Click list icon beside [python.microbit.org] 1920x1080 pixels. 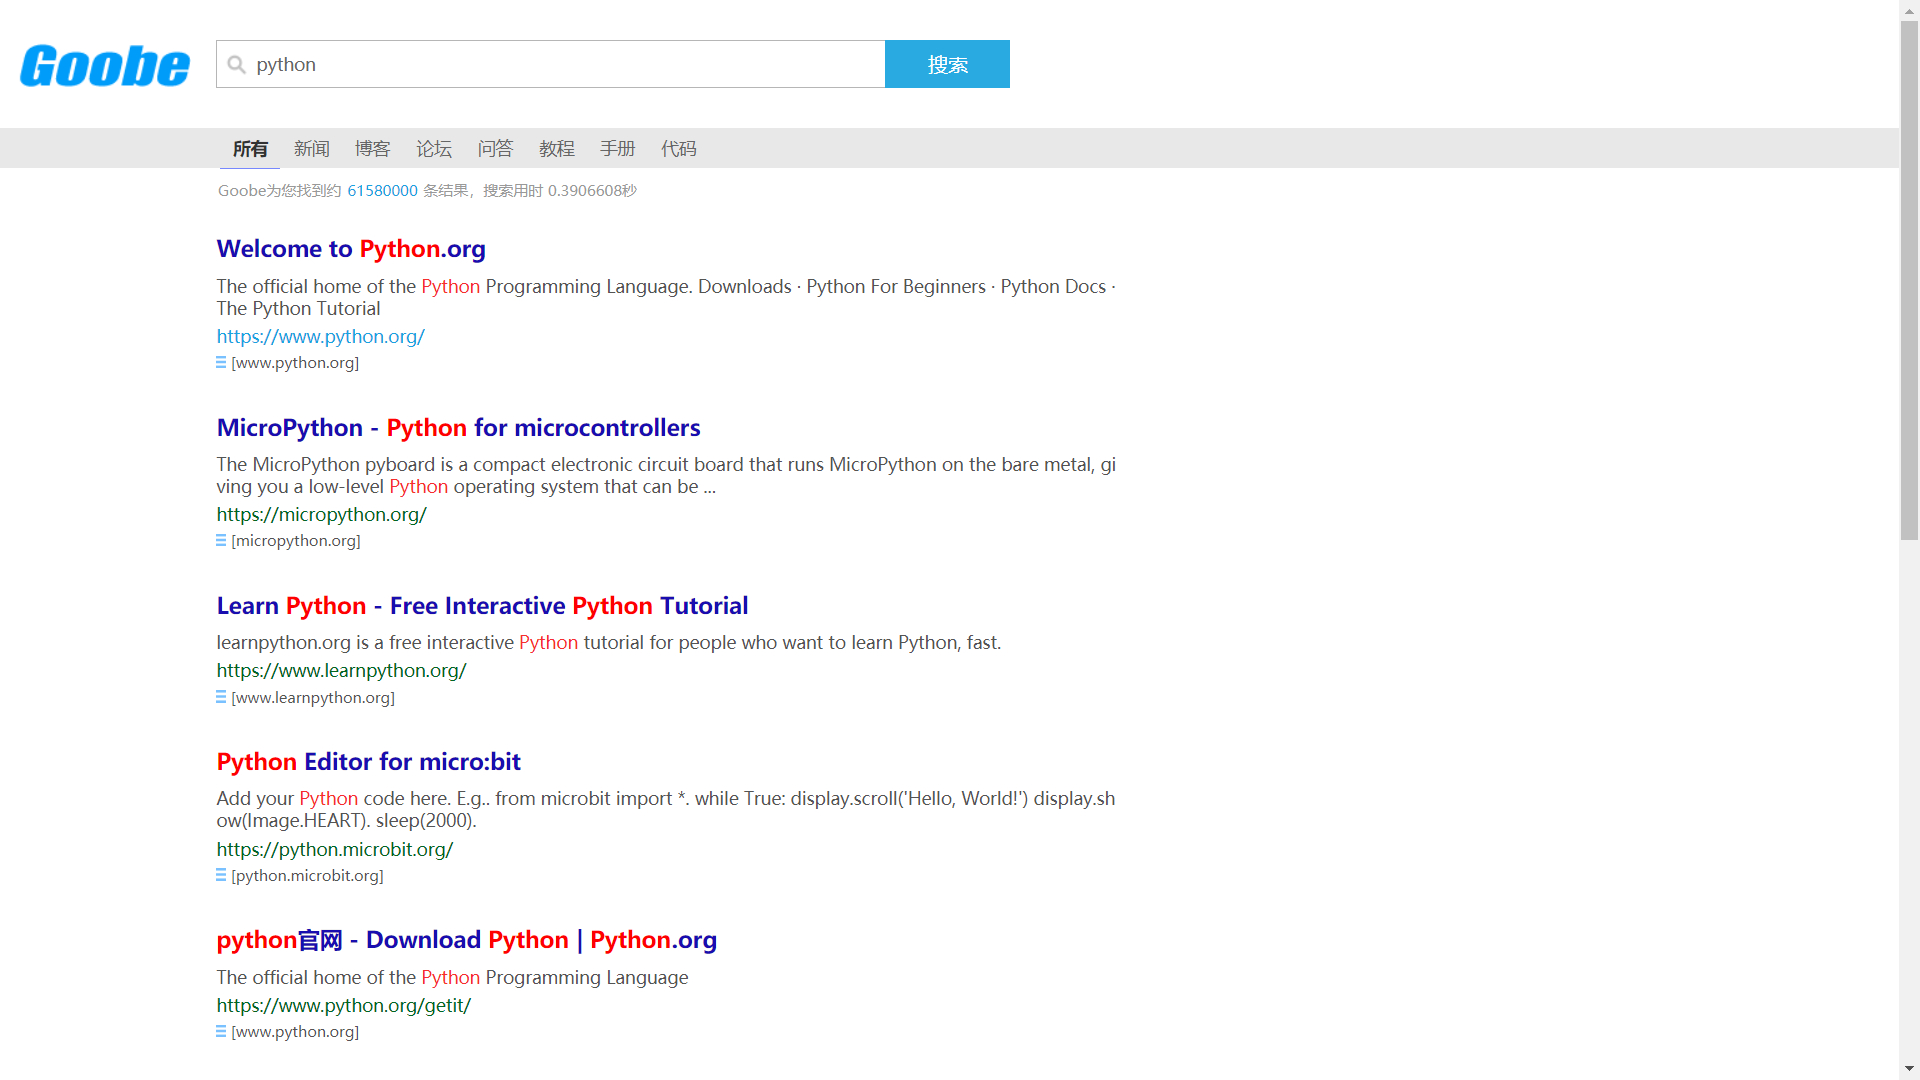click(221, 875)
